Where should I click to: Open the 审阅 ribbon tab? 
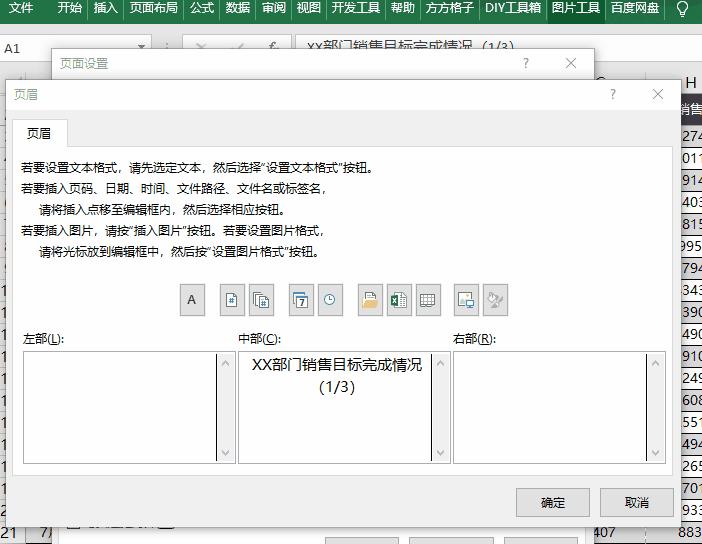274,8
